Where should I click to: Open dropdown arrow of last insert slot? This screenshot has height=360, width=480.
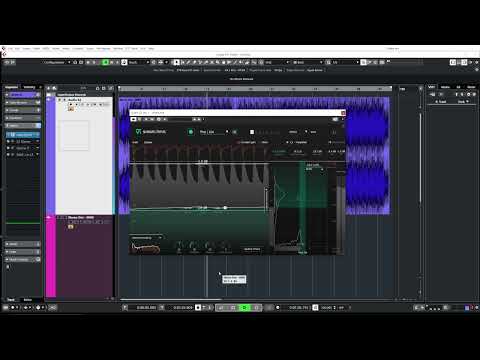pyautogui.click(x=37, y=155)
